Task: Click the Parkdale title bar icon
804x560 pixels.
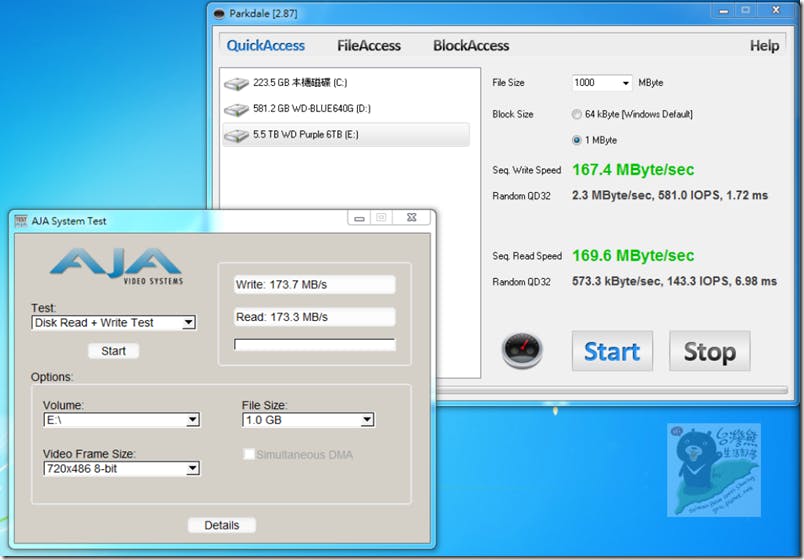Action: [x=219, y=13]
